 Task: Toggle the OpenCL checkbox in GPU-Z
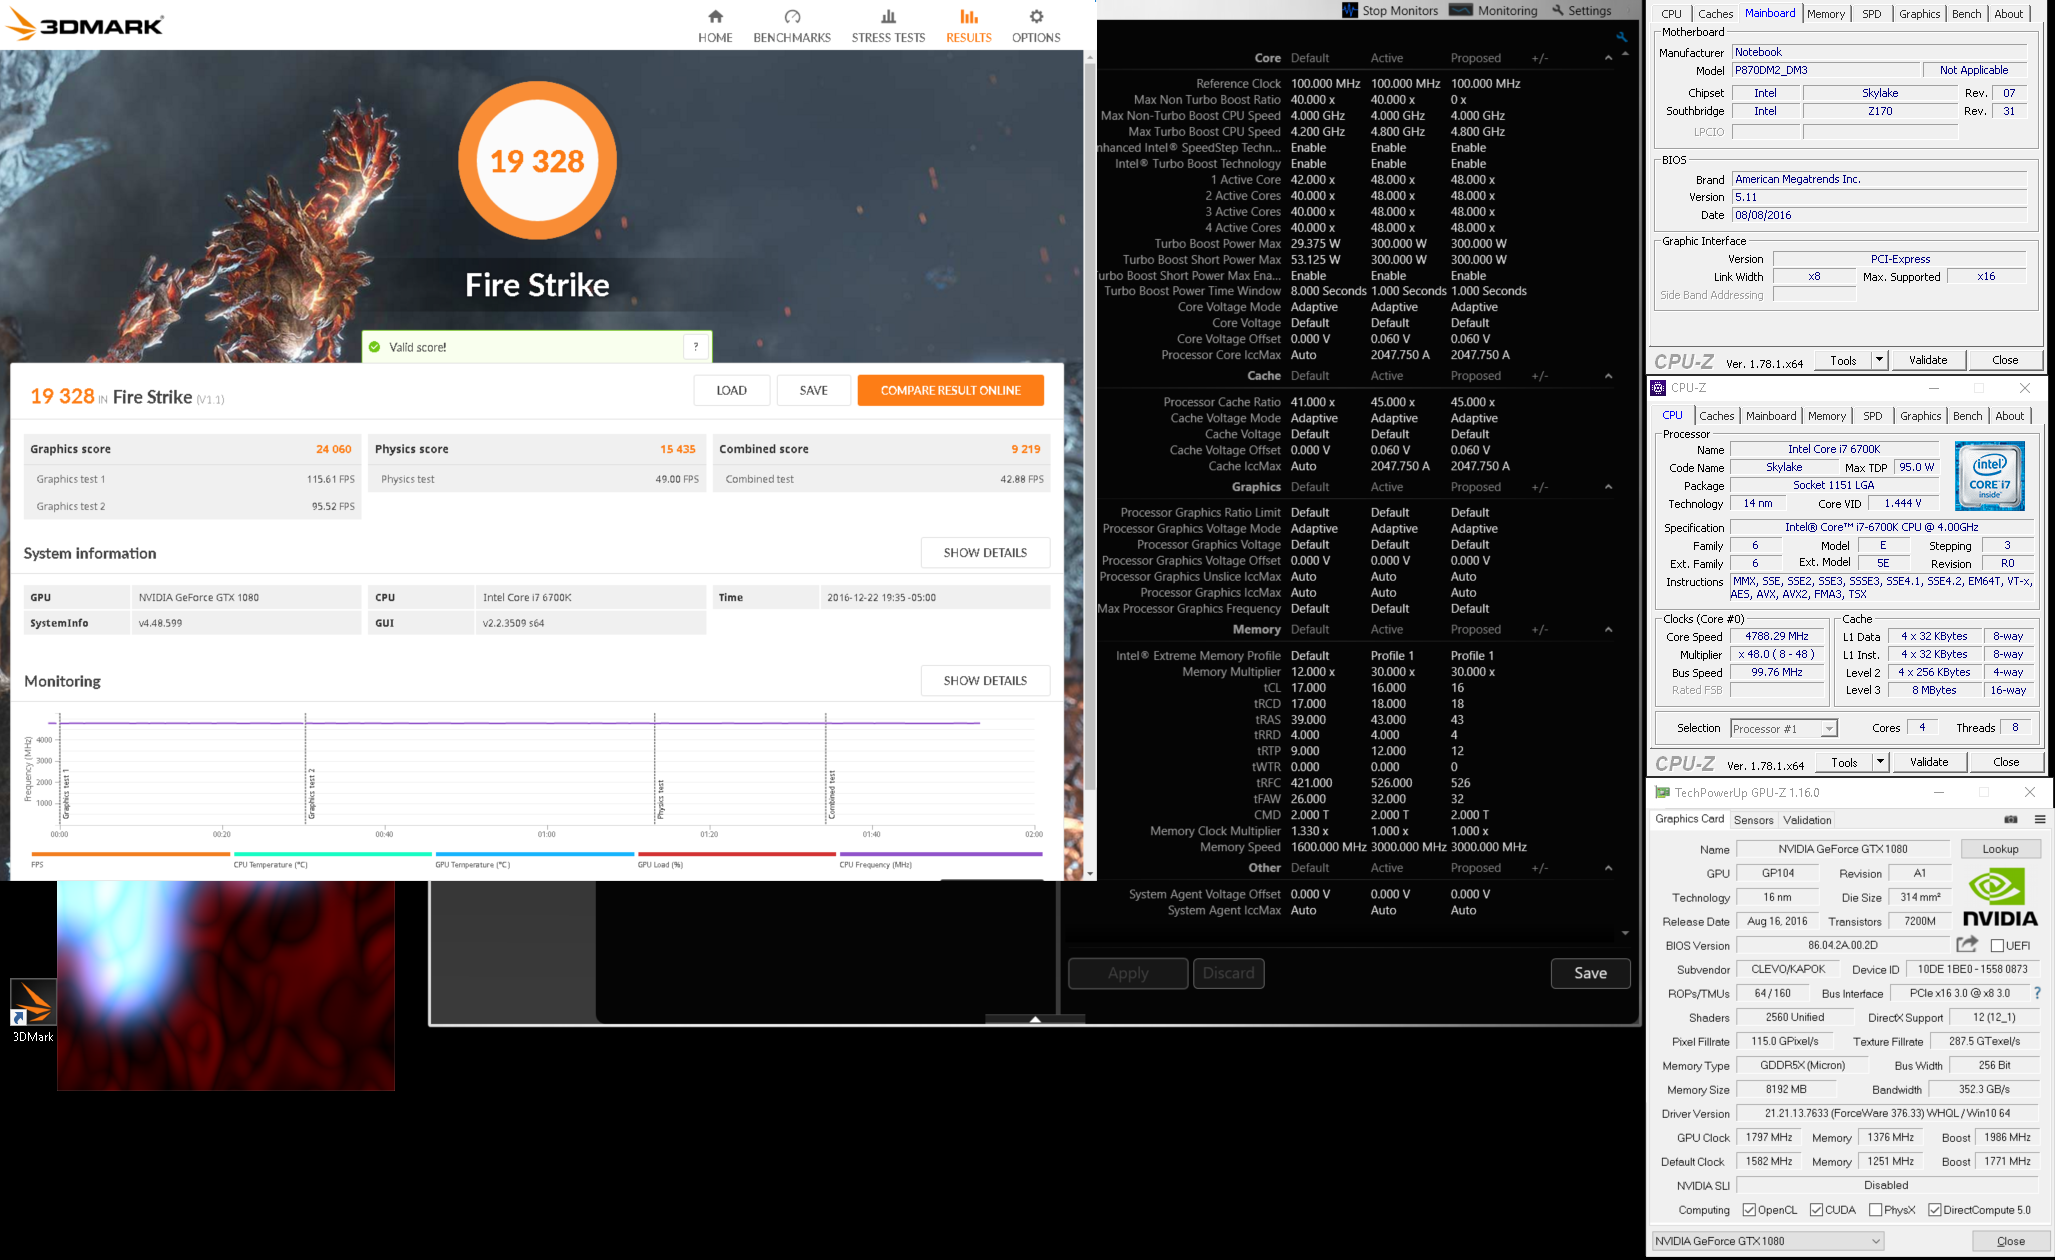click(1749, 1210)
